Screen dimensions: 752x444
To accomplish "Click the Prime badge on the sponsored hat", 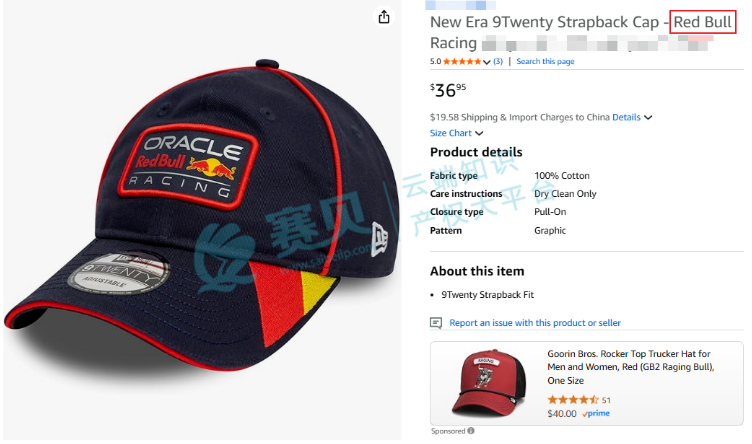I will 597,413.
